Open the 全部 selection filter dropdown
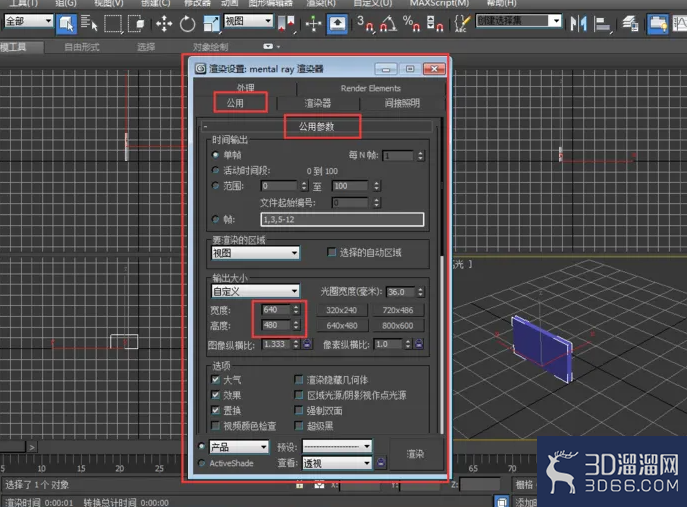The height and width of the screenshot is (507, 687). tap(28, 21)
